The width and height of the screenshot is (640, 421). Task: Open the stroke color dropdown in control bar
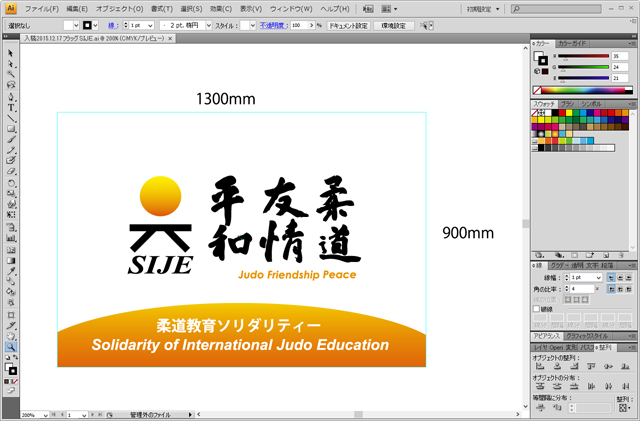[x=96, y=25]
